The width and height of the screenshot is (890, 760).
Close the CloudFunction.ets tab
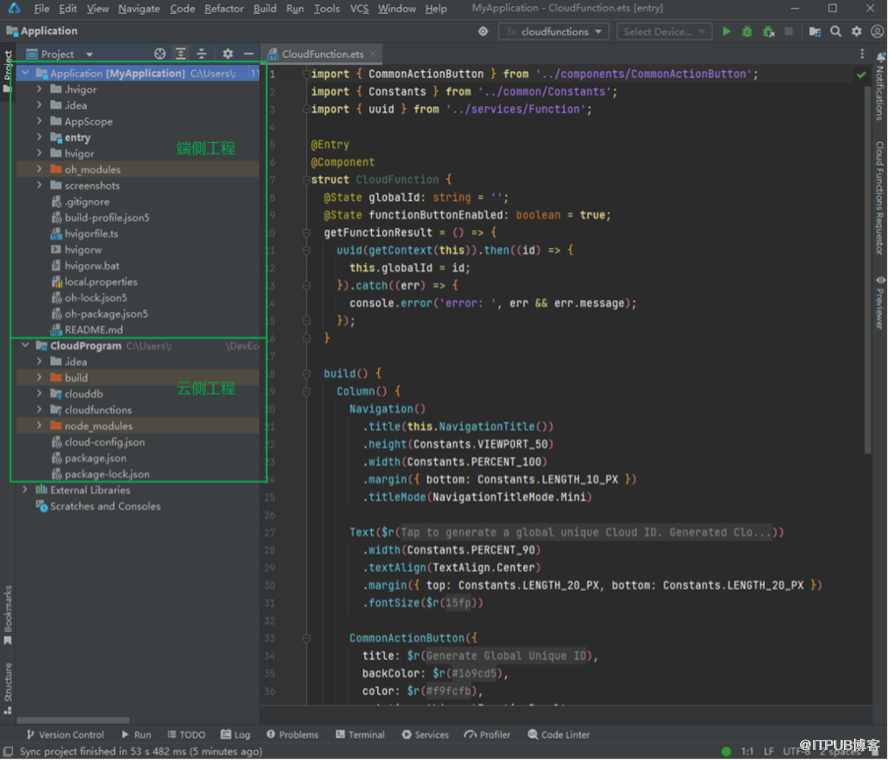click(x=372, y=54)
